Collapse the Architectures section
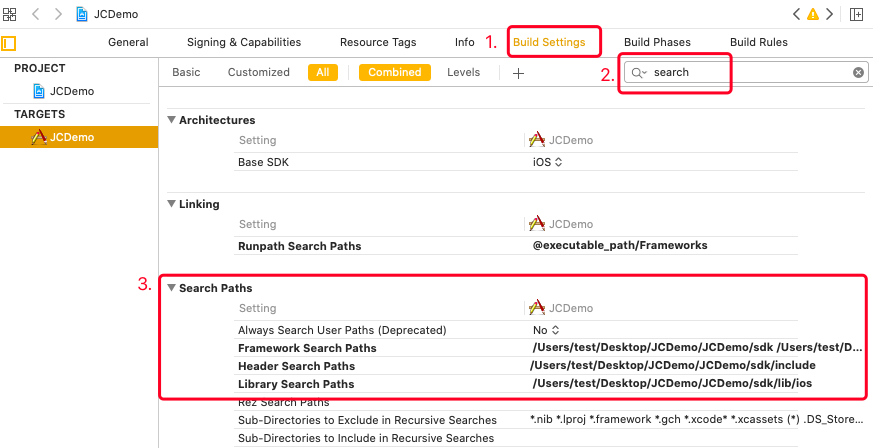873x448 pixels. point(172,120)
